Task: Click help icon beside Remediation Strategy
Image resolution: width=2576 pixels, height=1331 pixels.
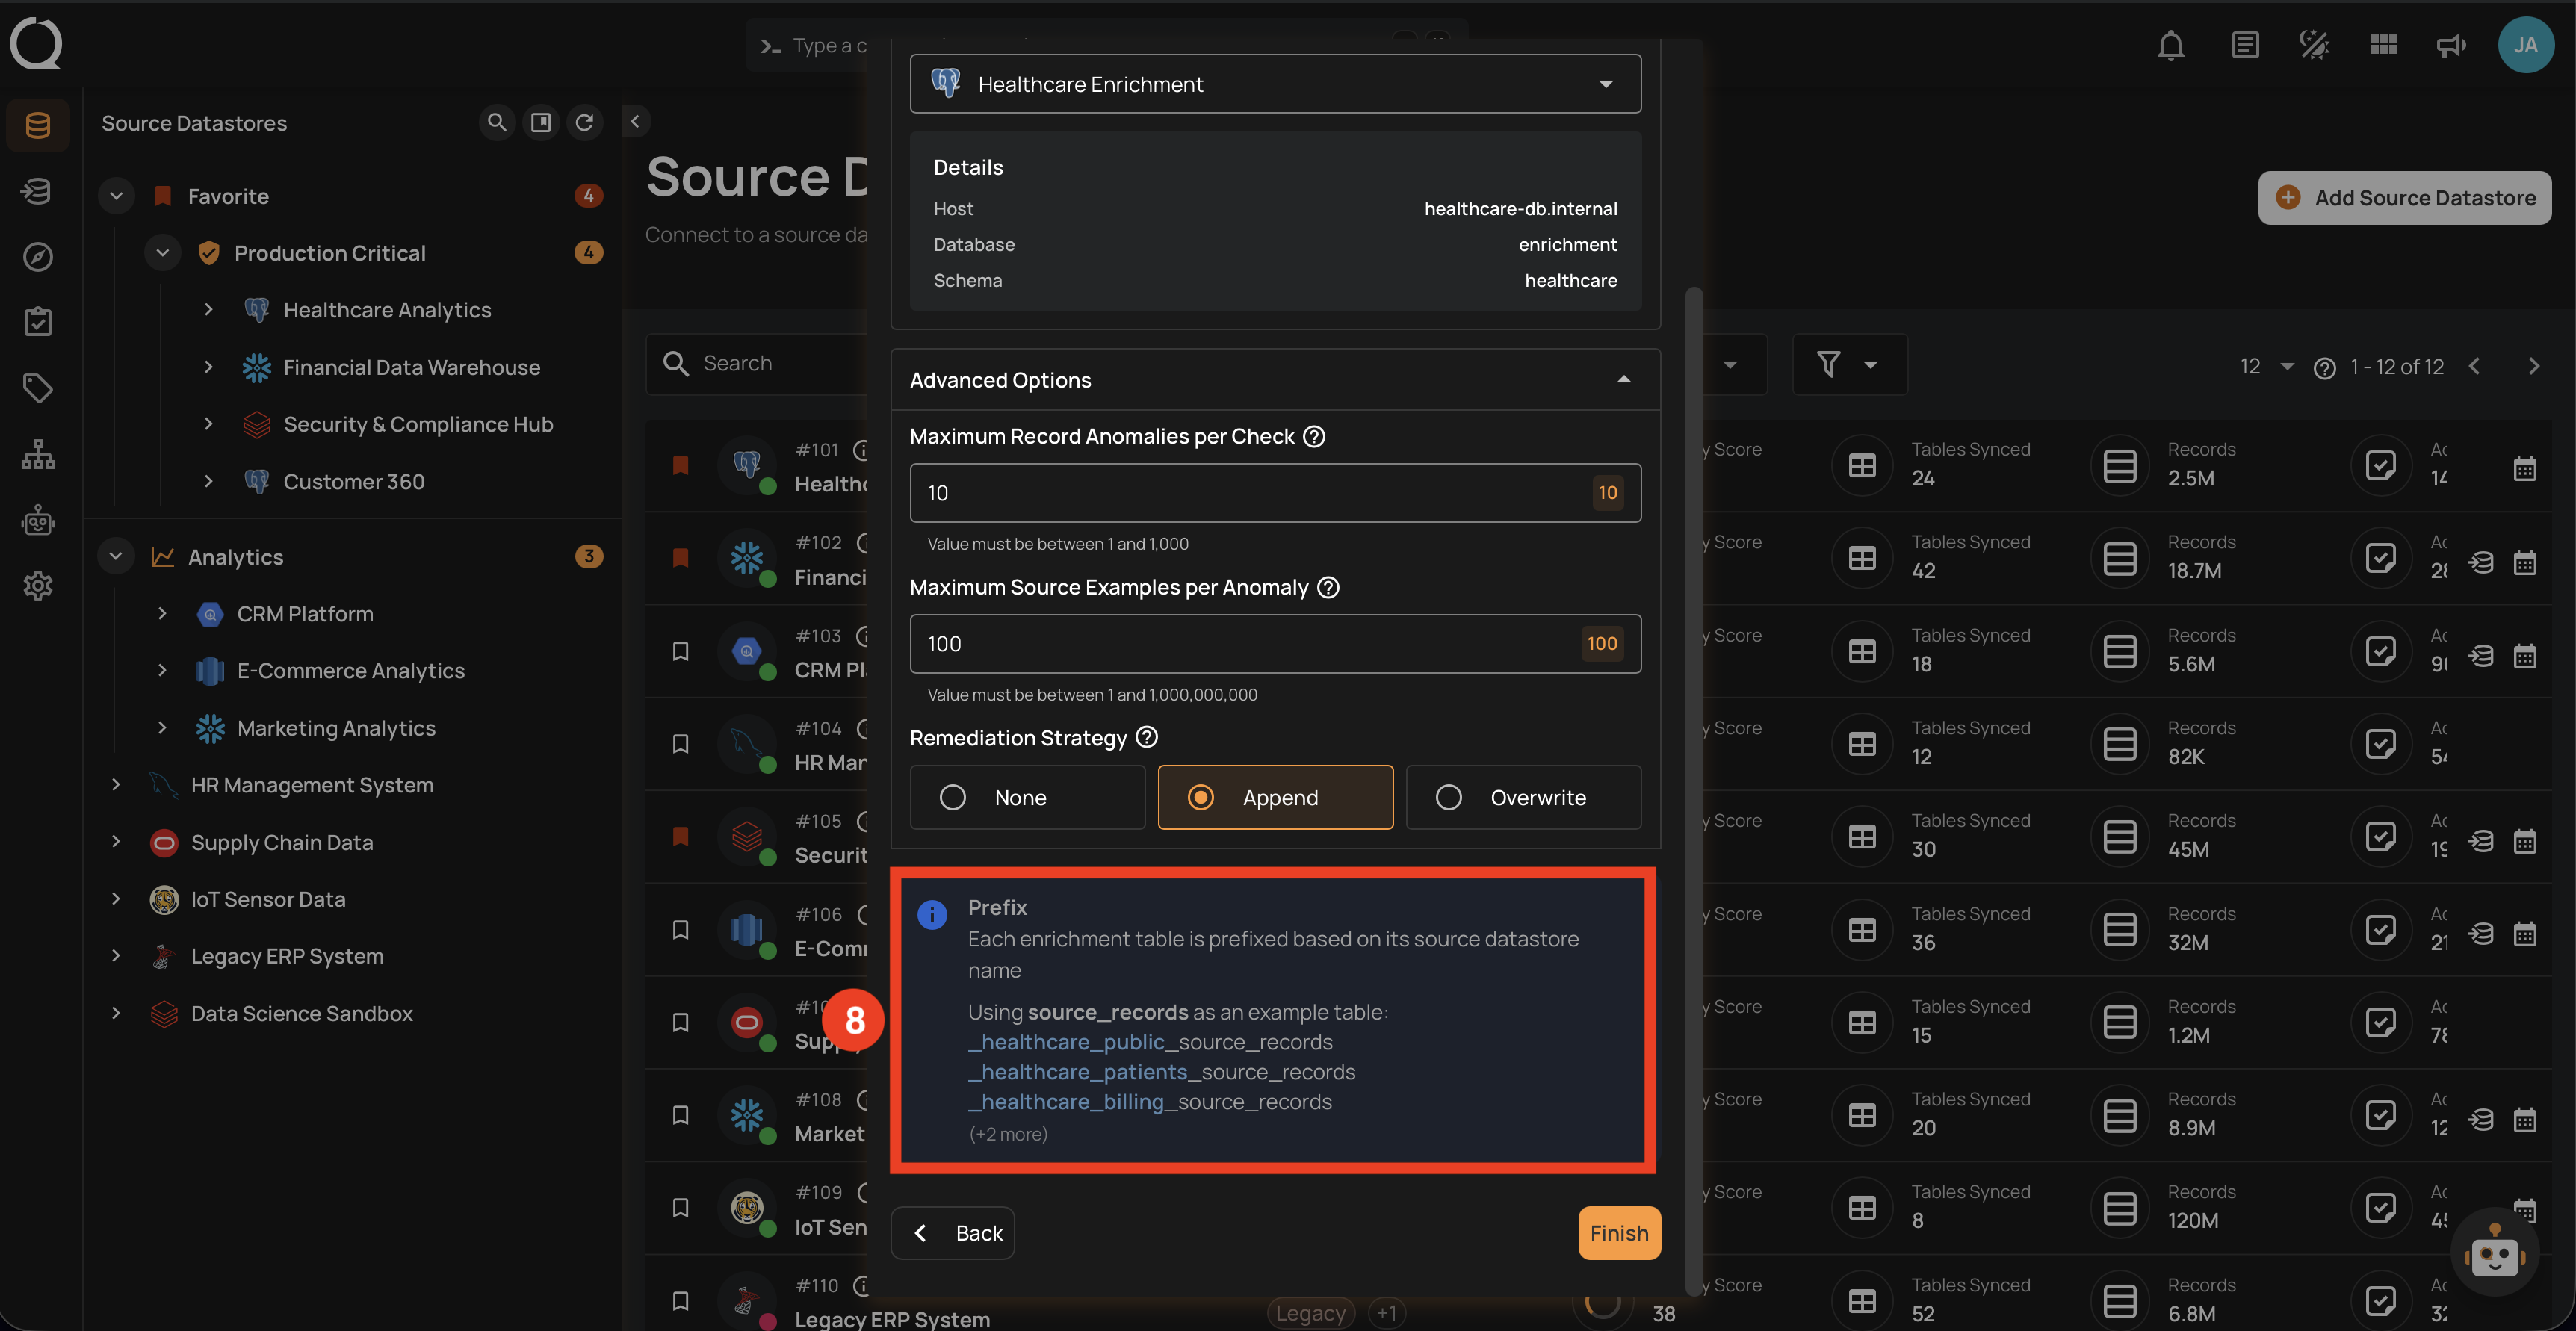Action: tap(1147, 737)
